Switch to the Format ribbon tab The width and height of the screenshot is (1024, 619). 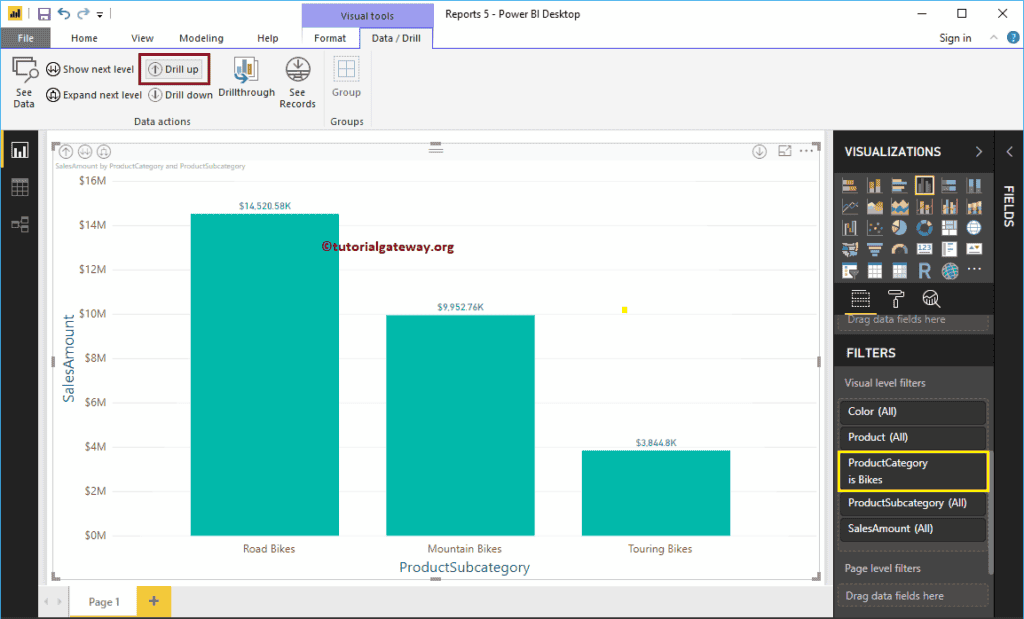coord(330,38)
